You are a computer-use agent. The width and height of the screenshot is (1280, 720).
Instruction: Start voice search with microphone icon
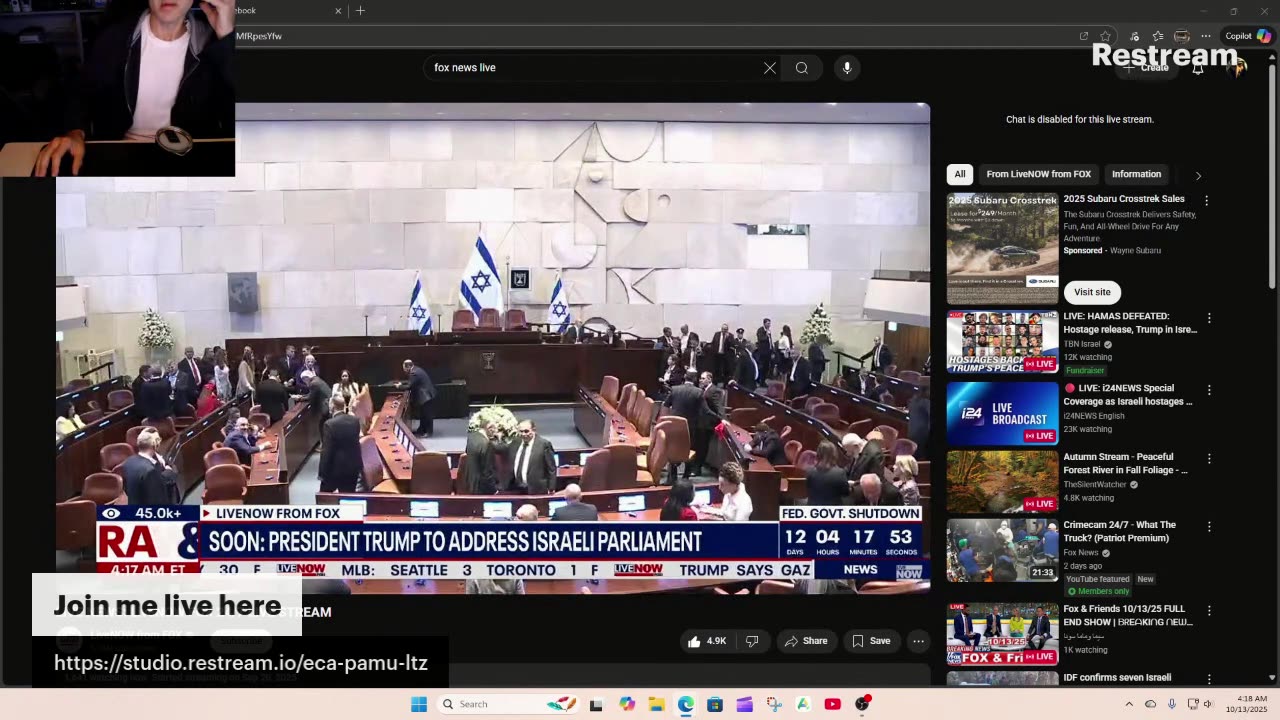[x=847, y=68]
